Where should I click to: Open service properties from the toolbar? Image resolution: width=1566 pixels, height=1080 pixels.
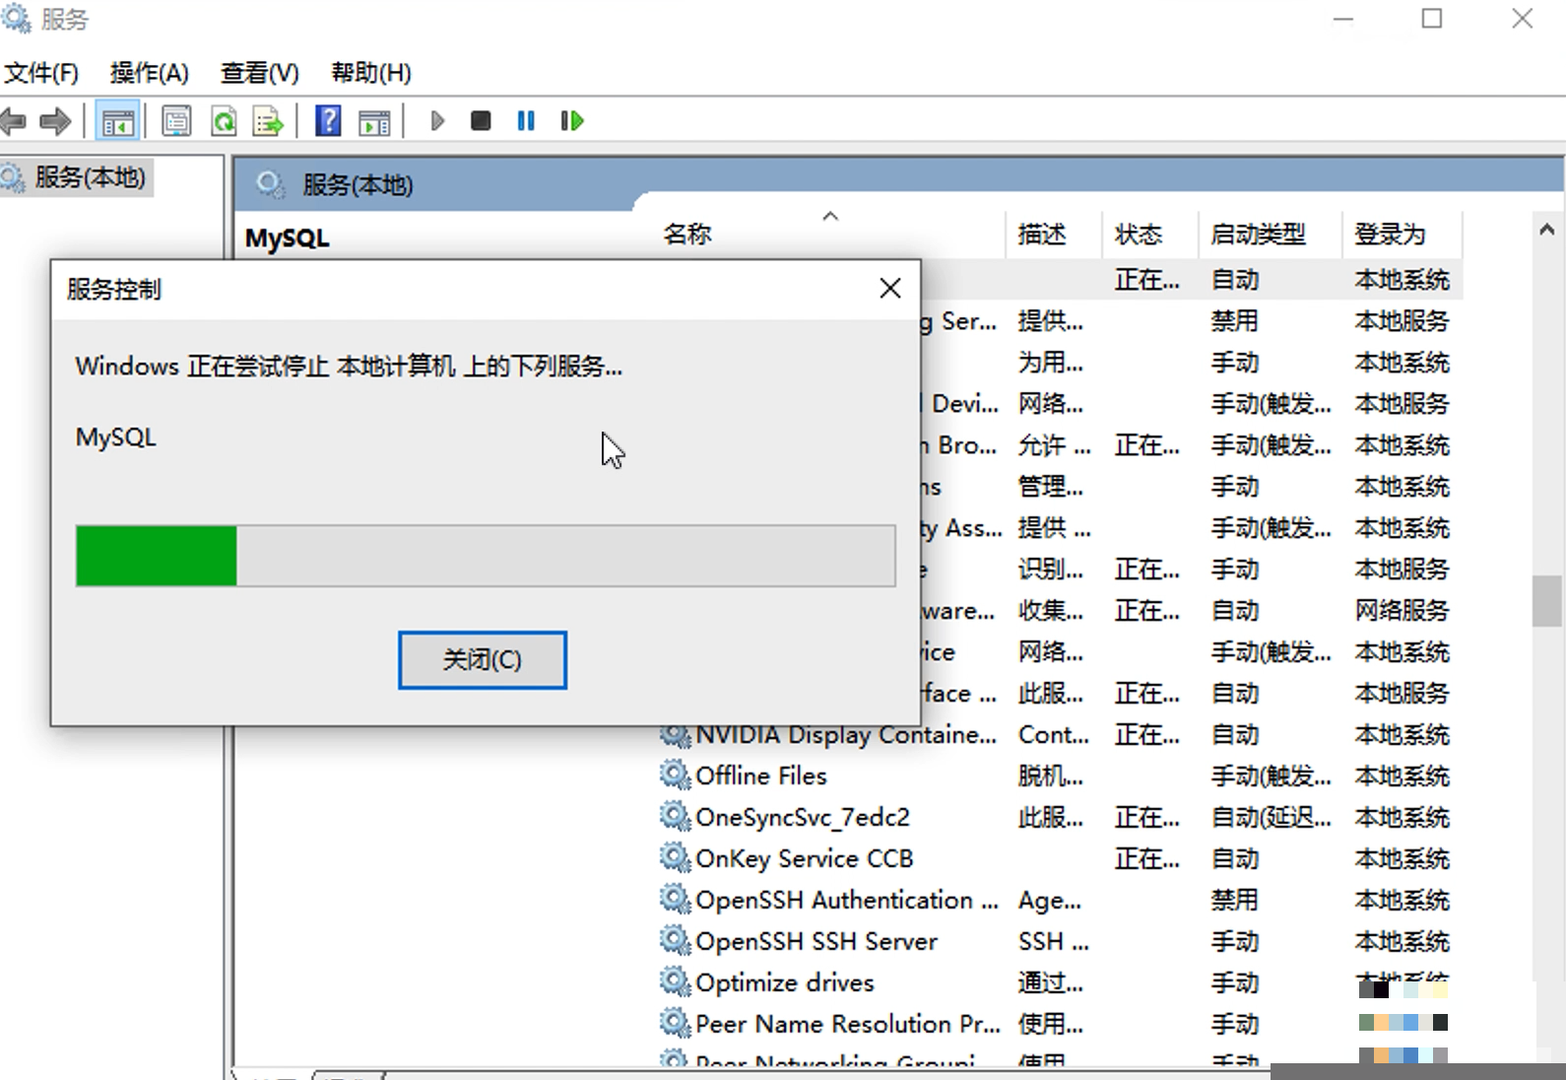[176, 122]
